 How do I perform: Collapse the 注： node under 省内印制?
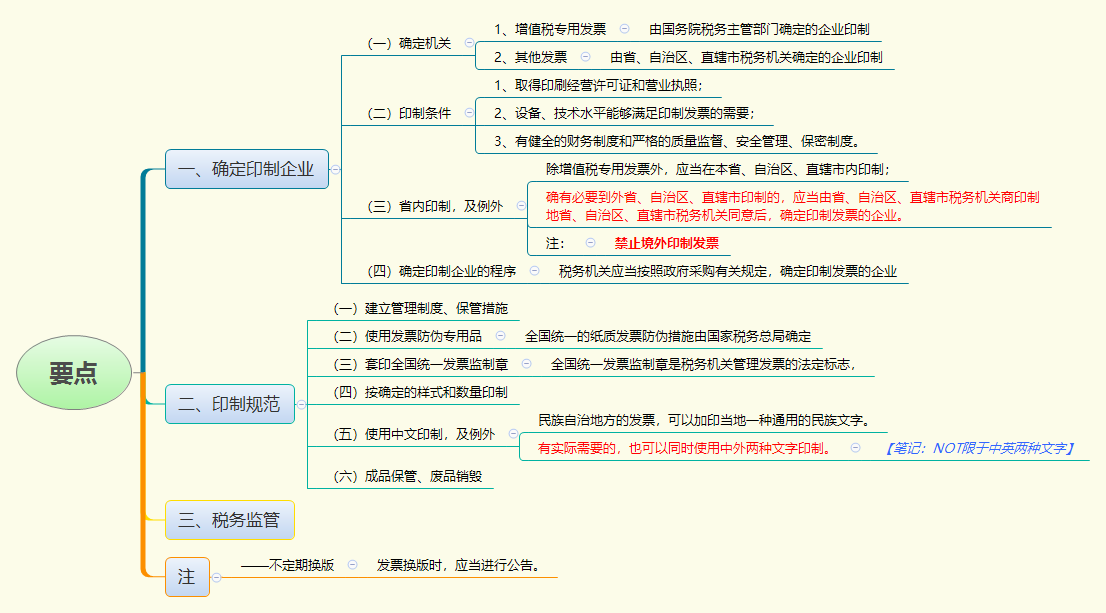(590, 243)
